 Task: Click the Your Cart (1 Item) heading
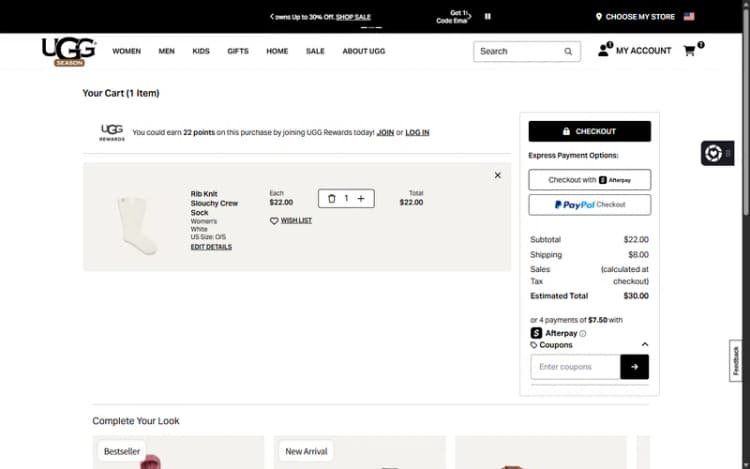point(121,93)
